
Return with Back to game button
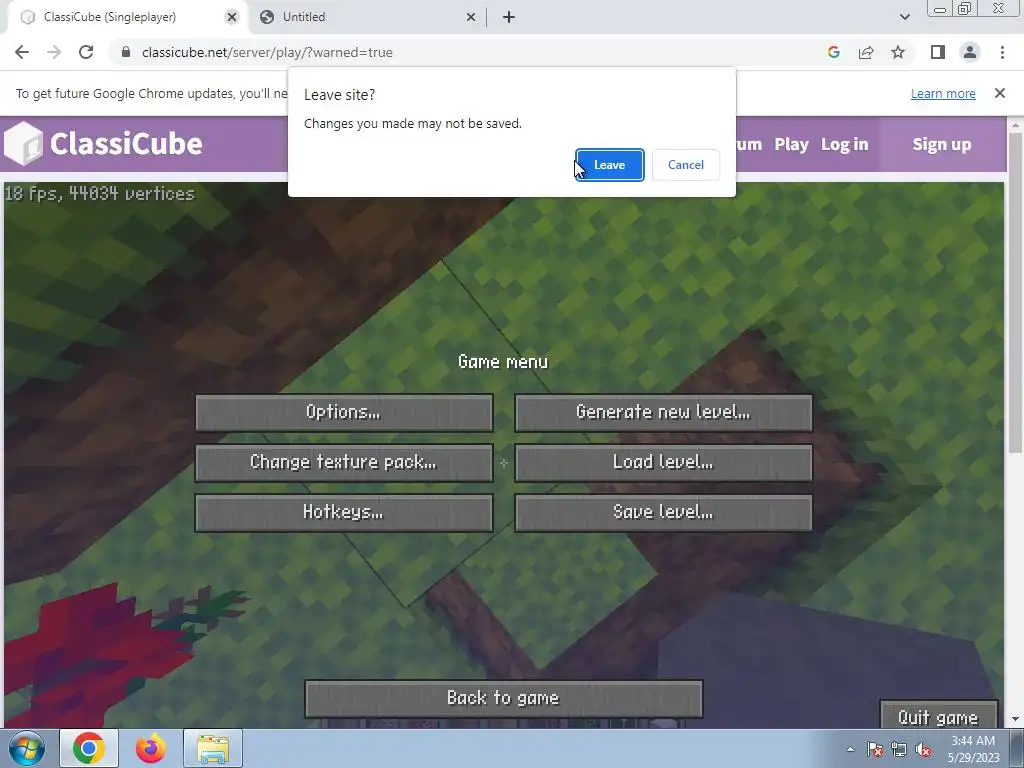coord(504,699)
